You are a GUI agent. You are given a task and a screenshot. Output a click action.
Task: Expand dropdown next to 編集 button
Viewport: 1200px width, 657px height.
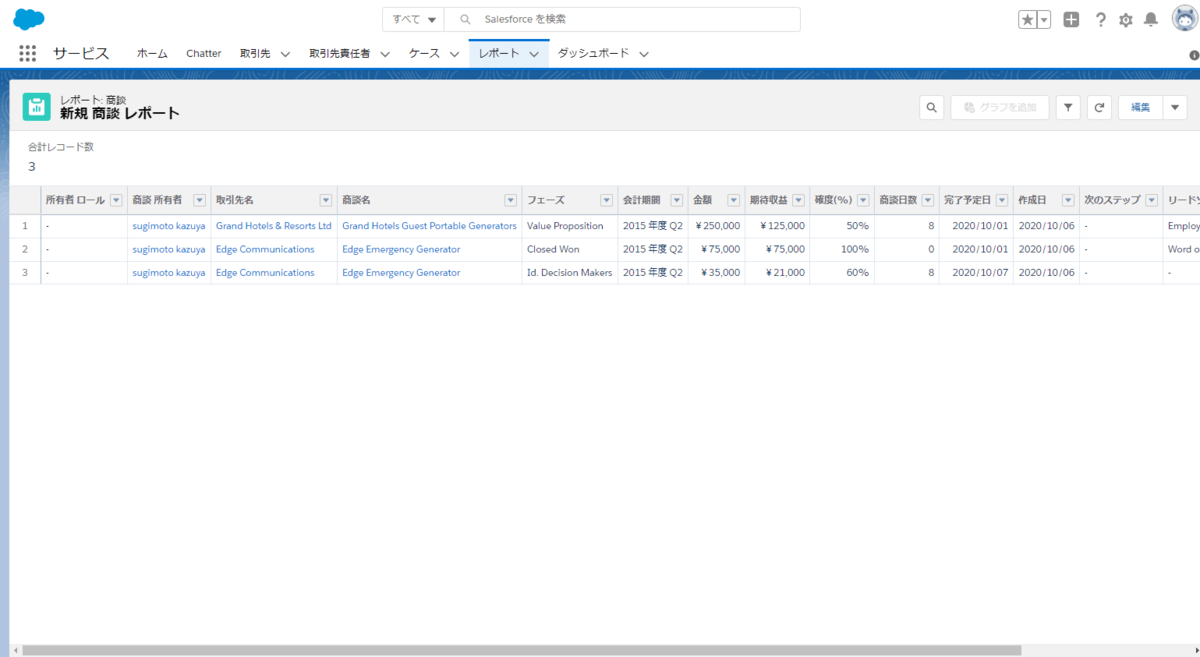coord(1174,108)
